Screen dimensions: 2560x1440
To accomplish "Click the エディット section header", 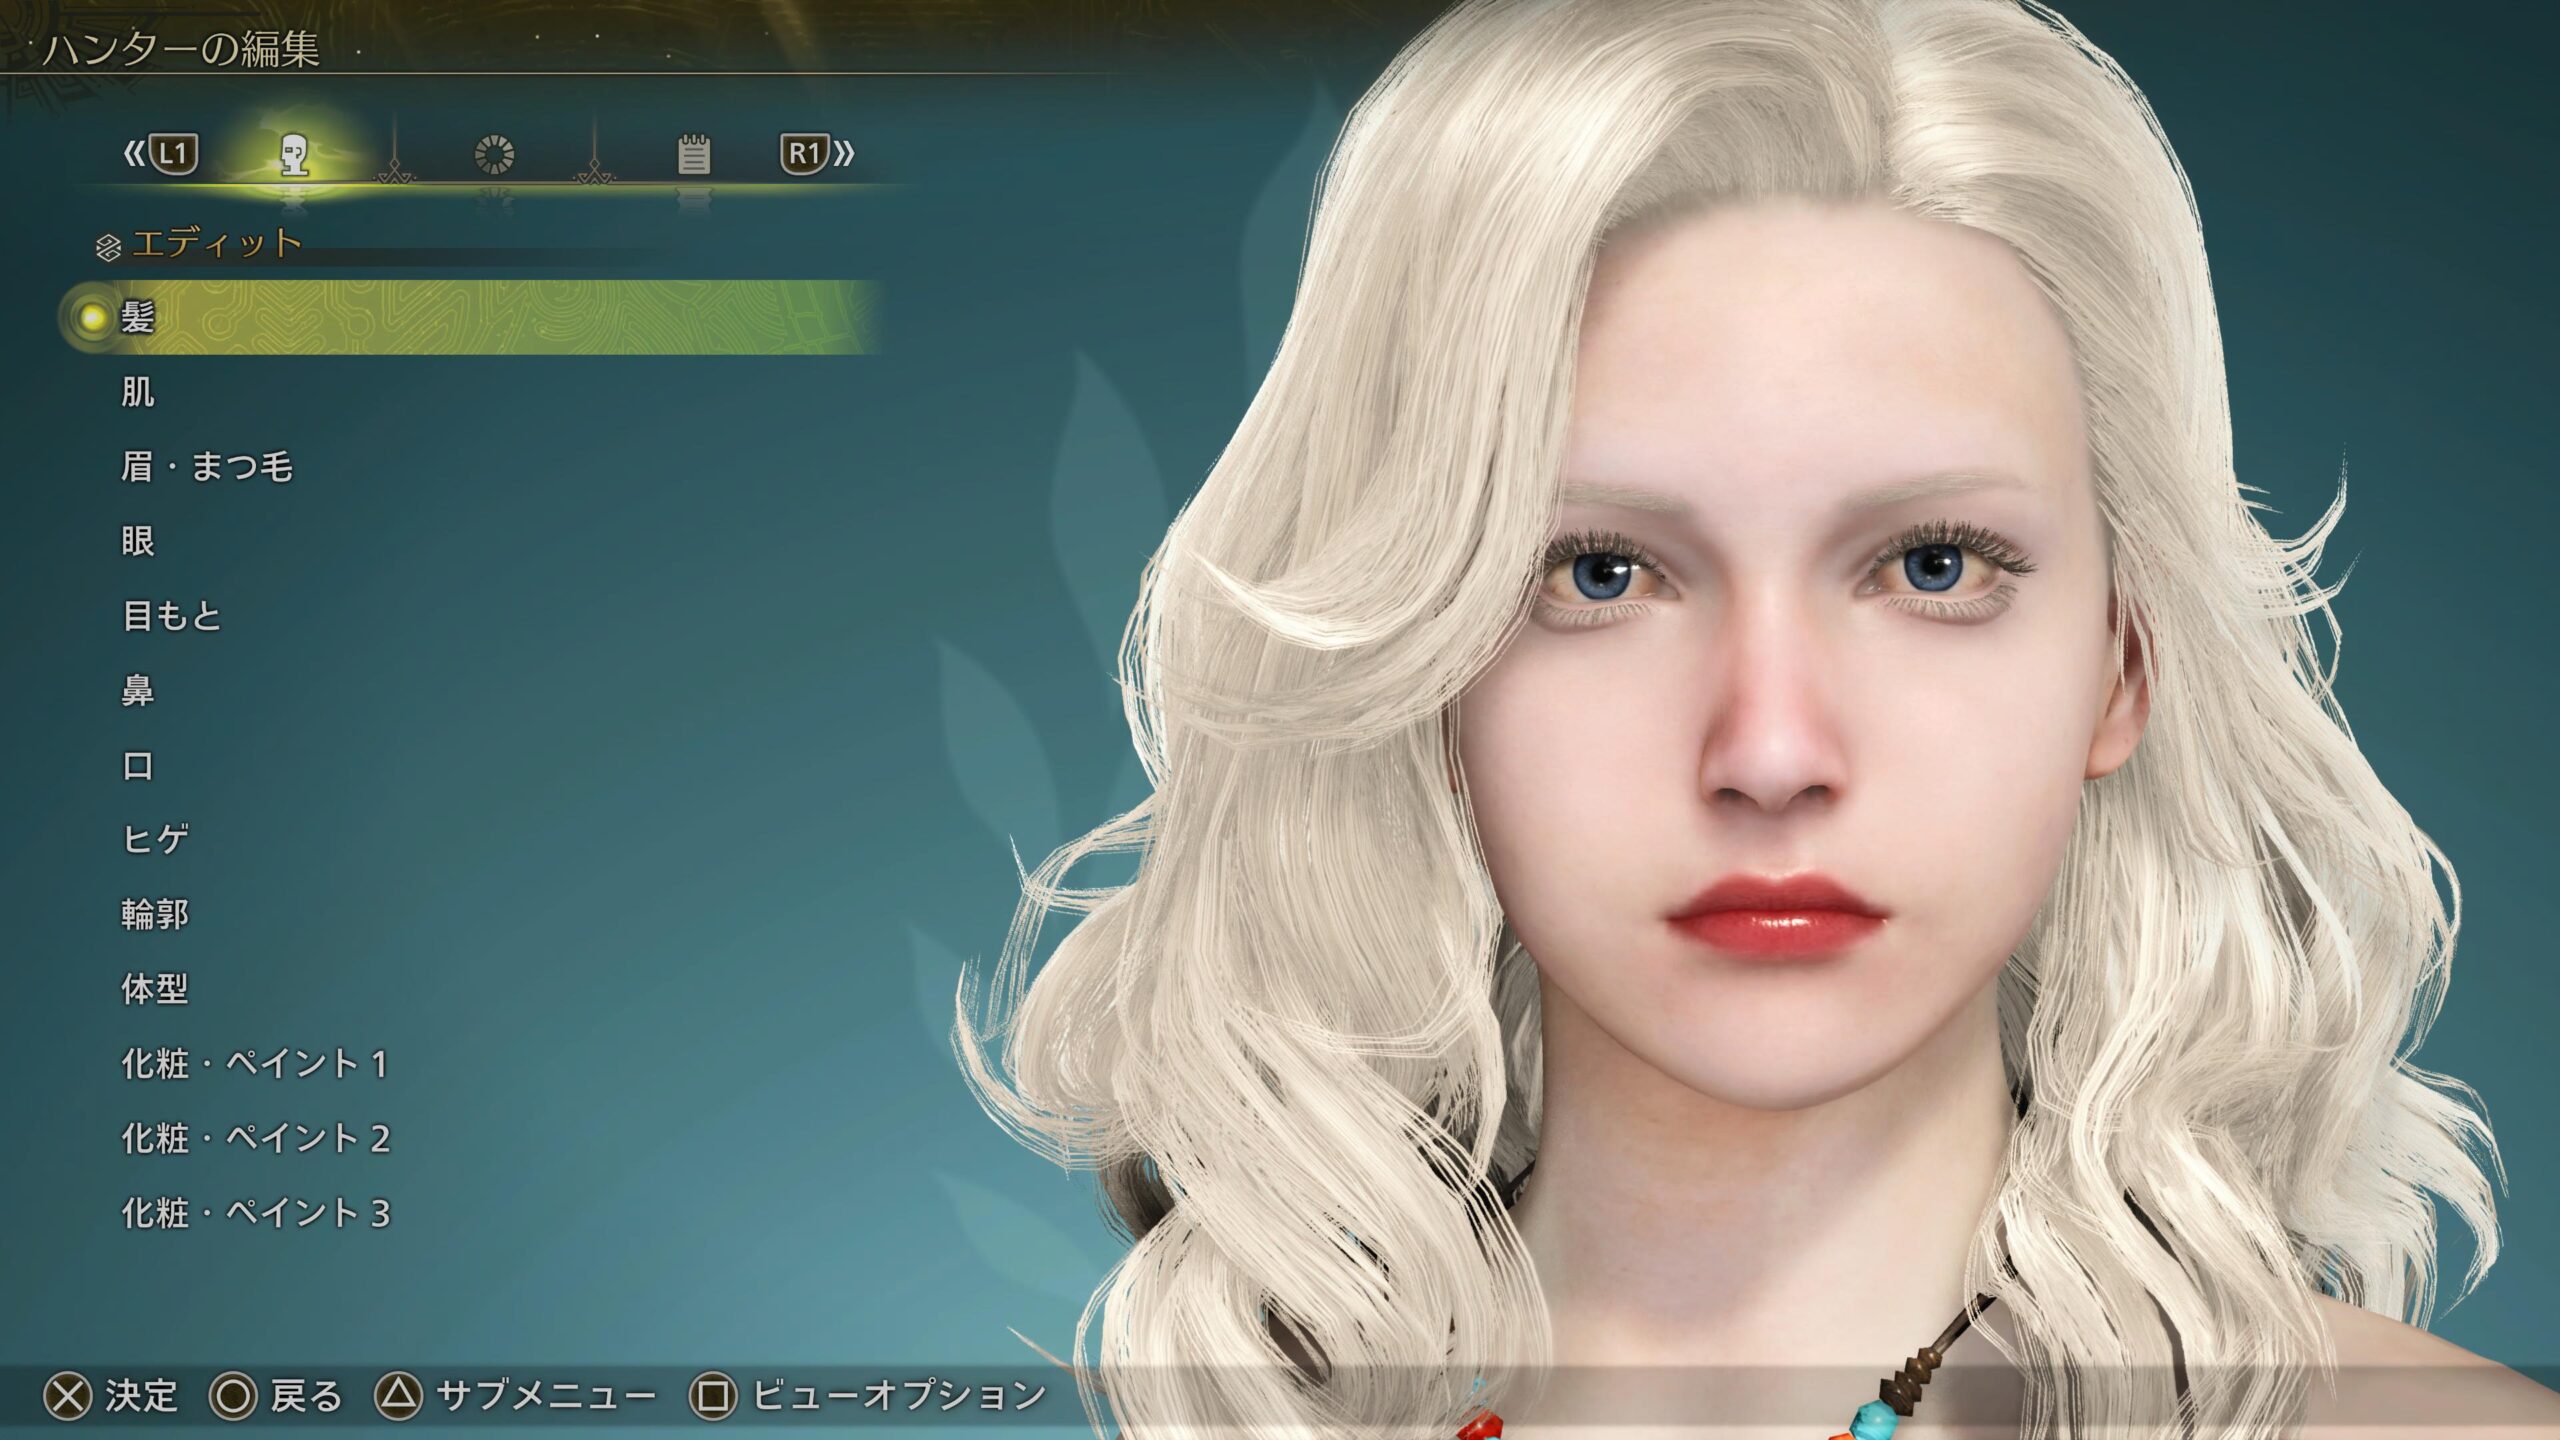I will [x=216, y=244].
